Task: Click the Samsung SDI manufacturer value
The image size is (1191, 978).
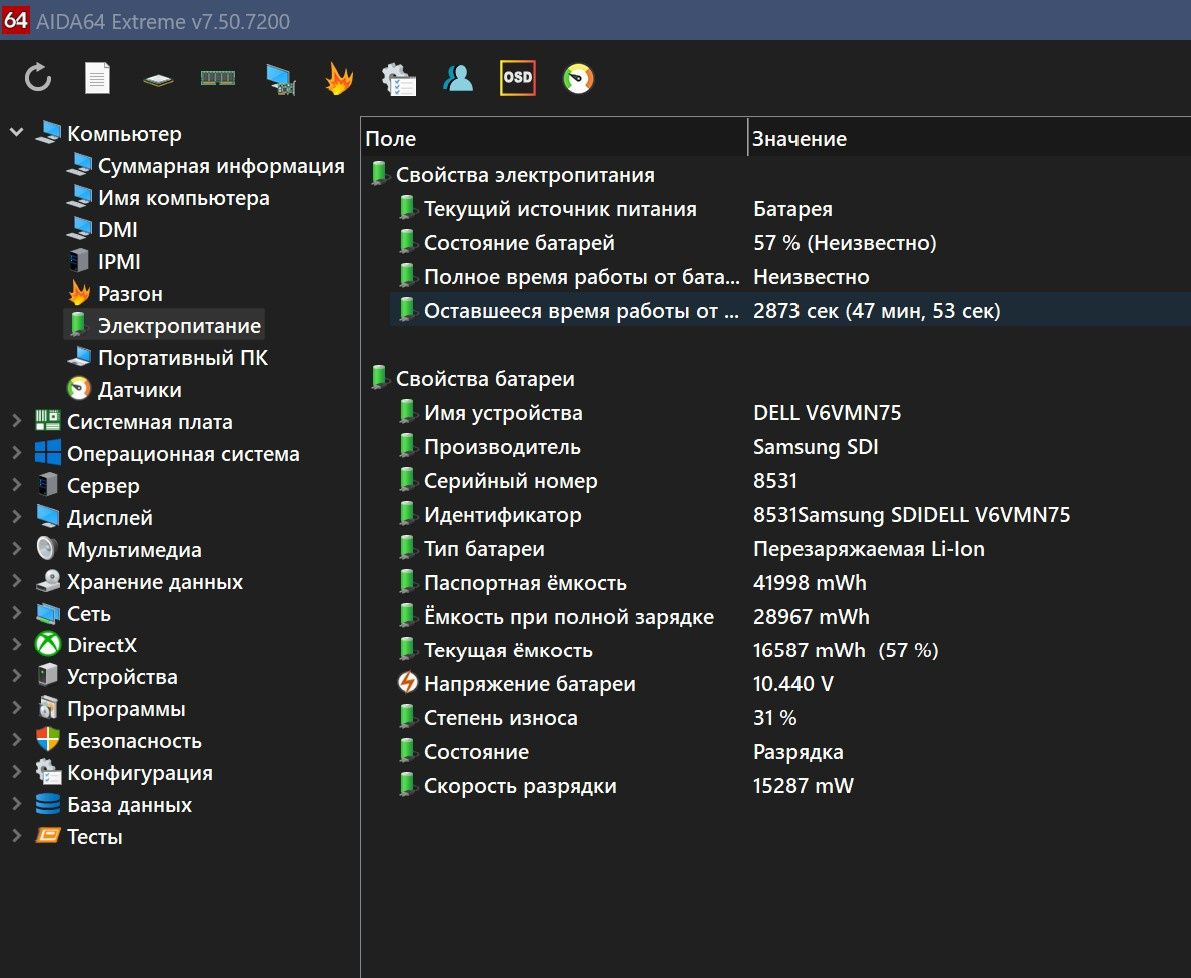Action: click(x=815, y=446)
